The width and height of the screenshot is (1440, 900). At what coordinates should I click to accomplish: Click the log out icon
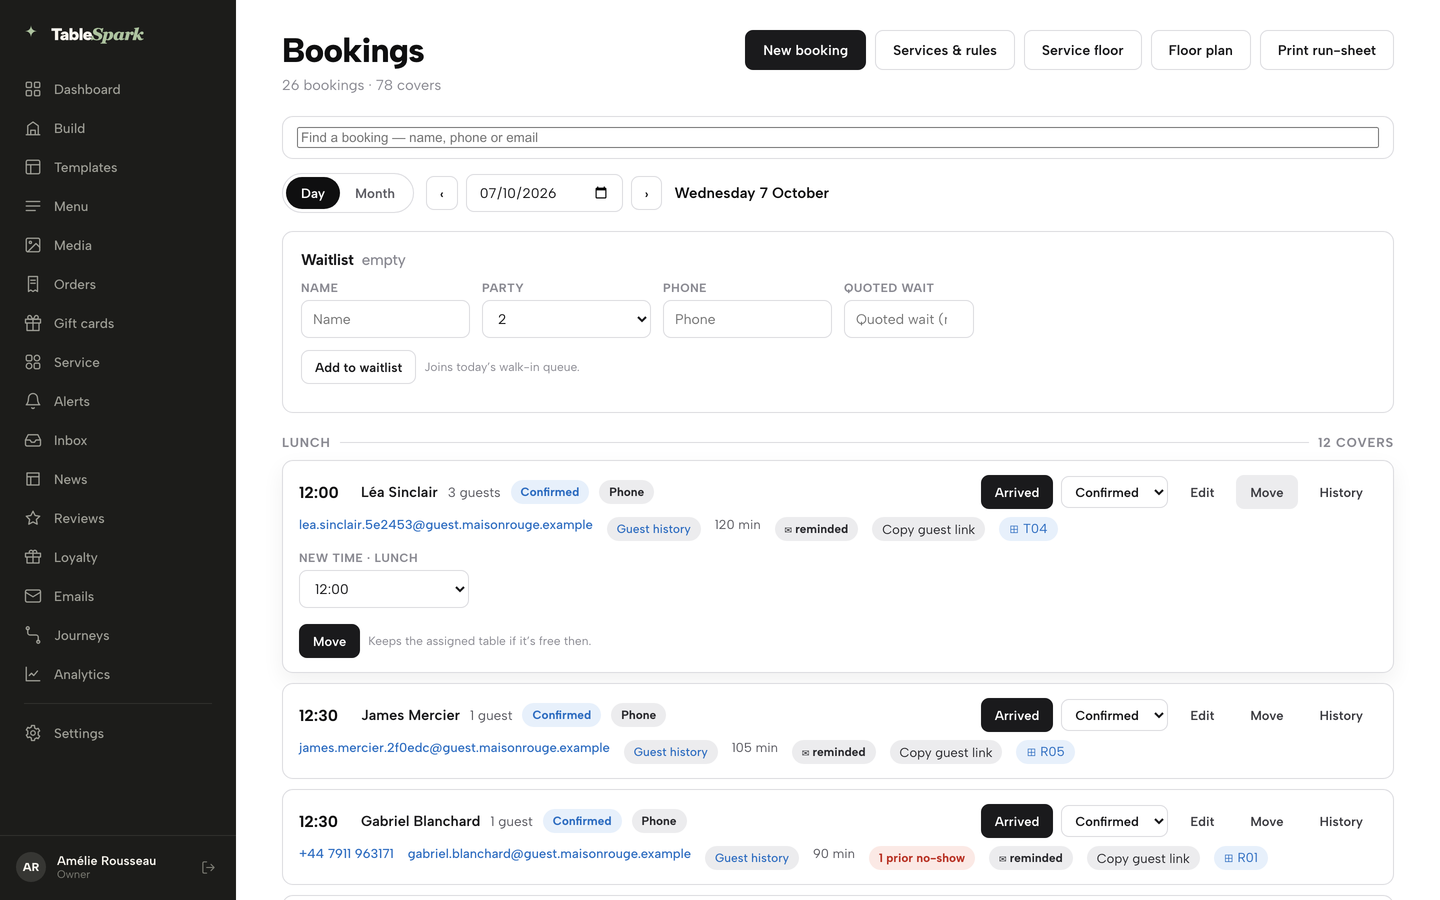pos(208,867)
